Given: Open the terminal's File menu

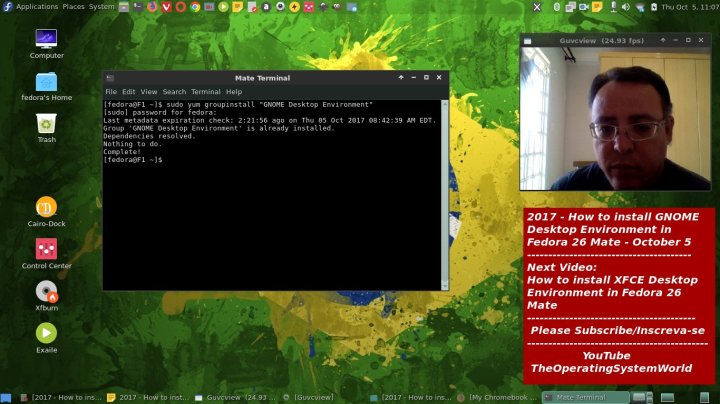Looking at the screenshot, I should (111, 92).
